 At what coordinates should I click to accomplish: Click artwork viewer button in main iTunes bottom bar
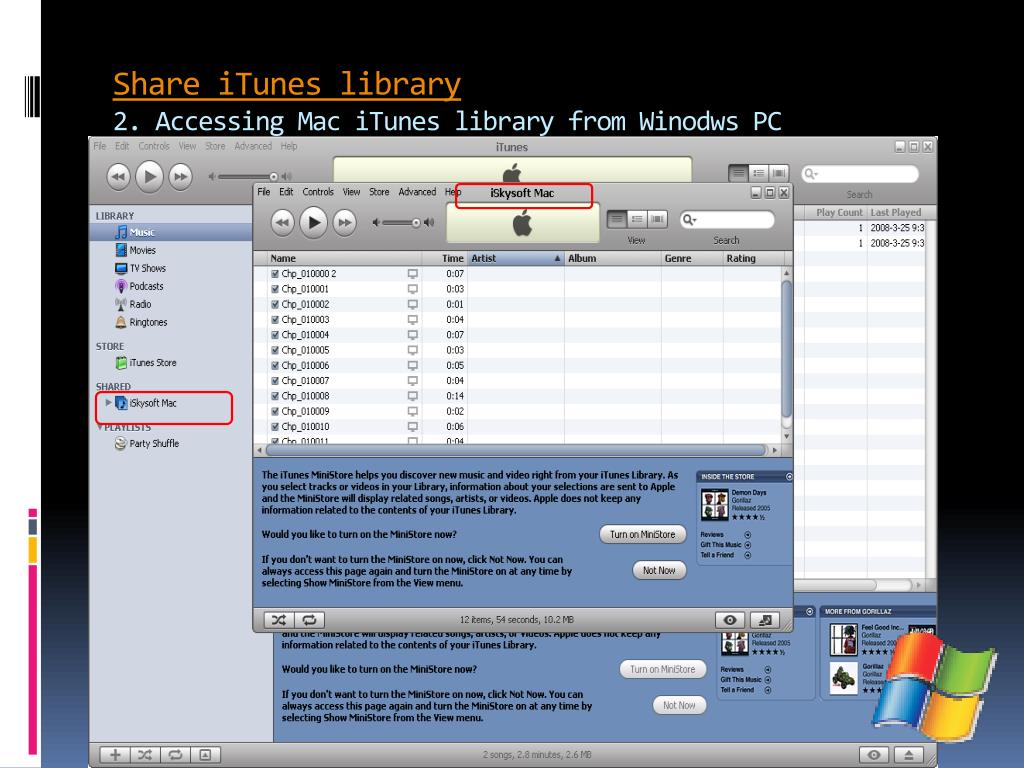205,755
